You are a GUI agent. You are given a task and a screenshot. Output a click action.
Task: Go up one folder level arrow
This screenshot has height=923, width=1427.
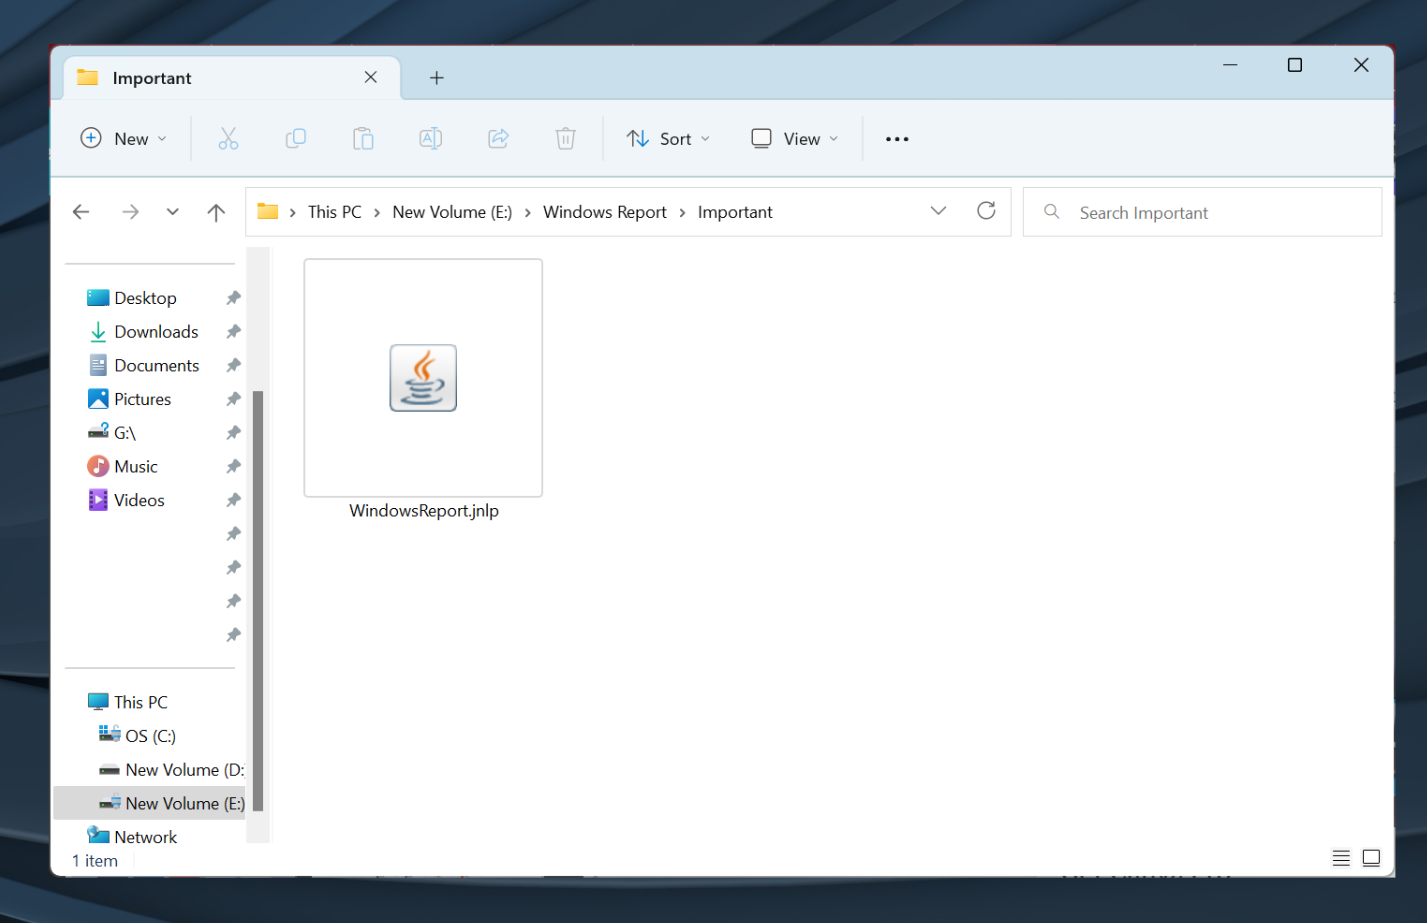click(216, 212)
